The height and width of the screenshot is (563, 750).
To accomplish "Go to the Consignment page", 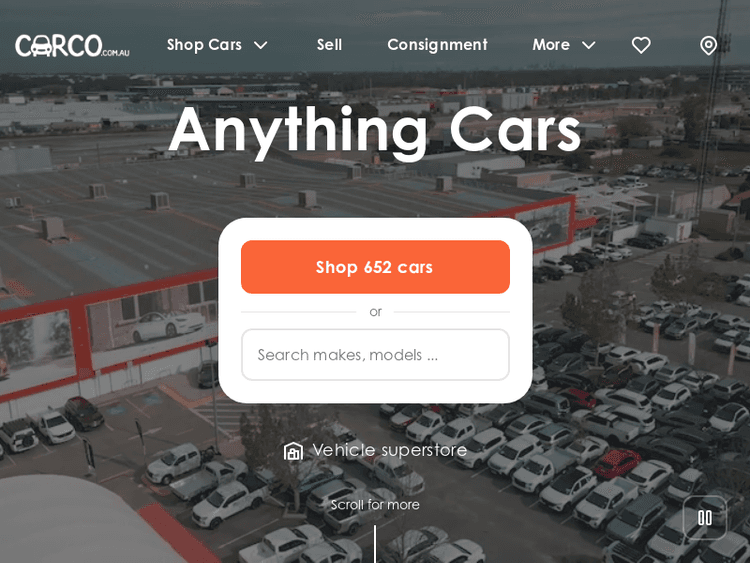I will (437, 45).
